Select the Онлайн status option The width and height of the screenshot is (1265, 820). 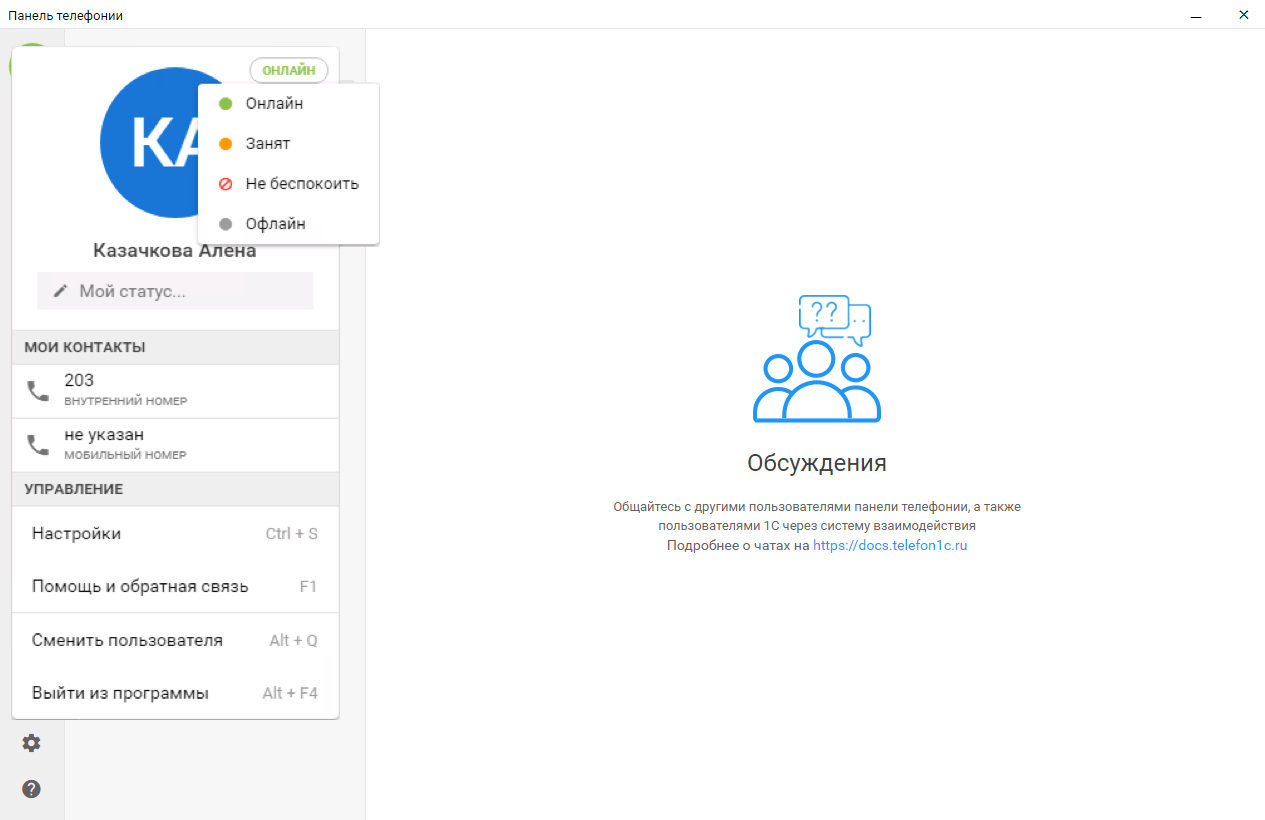pos(289,104)
